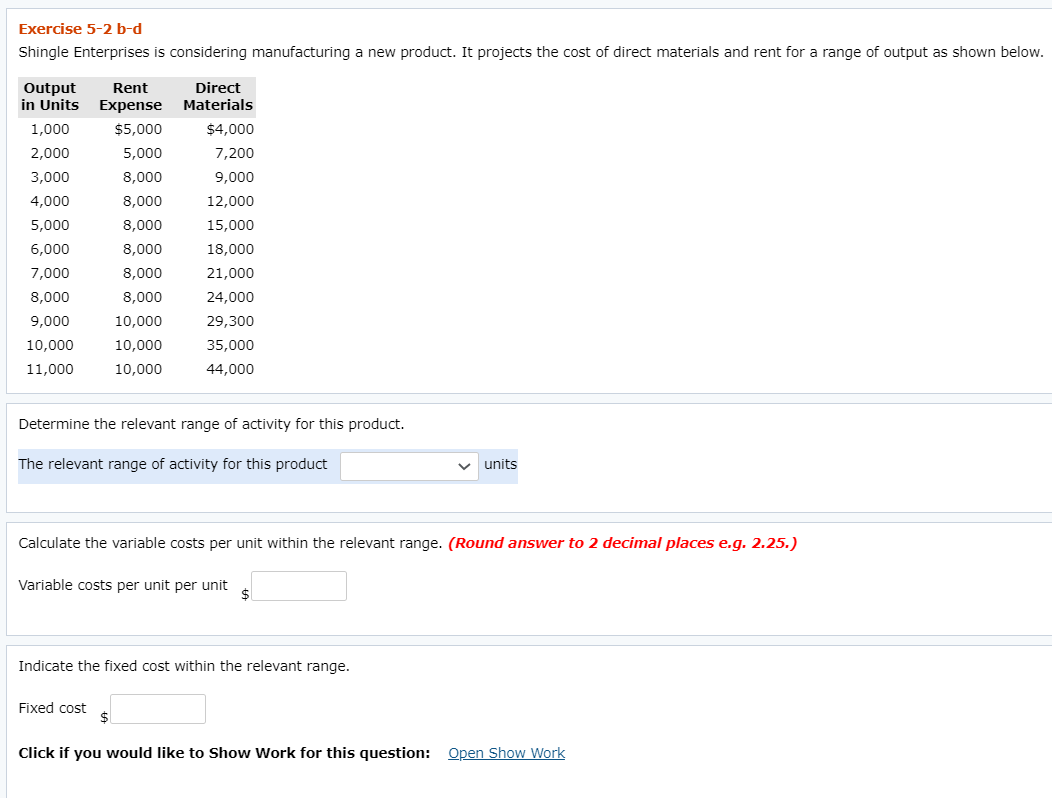Click the 2,000 output units cell
The height and width of the screenshot is (798, 1052).
50,153
